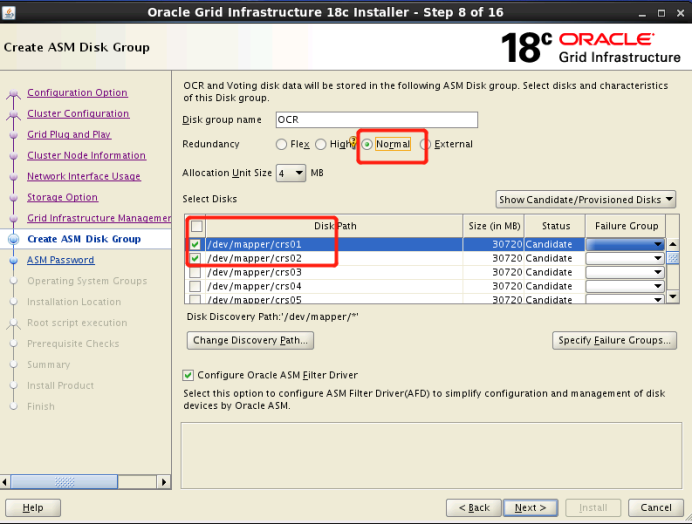Click the disk table vertical scrollbar thumb
The width and height of the screenshot is (692, 525).
pyautogui.click(x=673, y=258)
